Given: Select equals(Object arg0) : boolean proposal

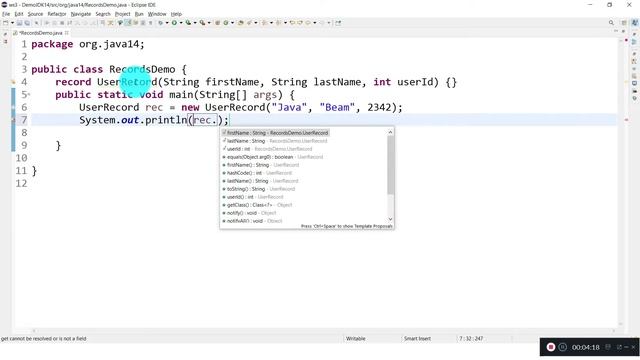Looking at the screenshot, I should click(x=273, y=157).
